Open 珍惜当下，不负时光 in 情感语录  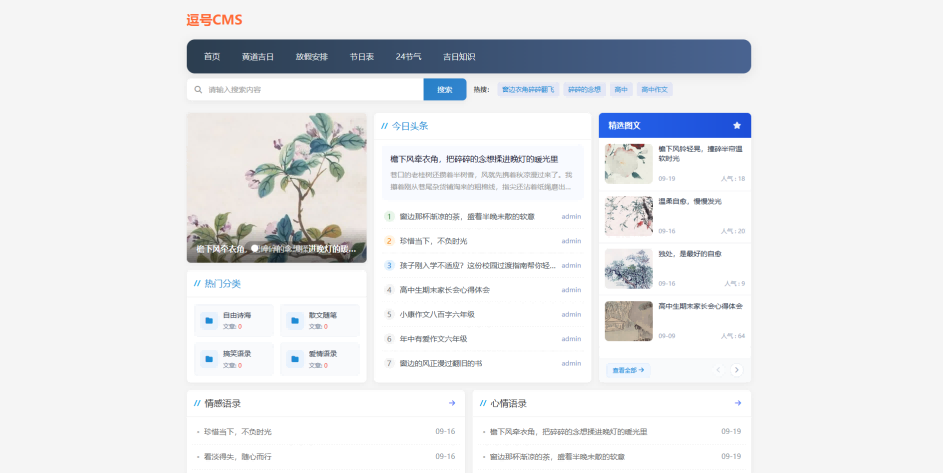pyautogui.click(x=238, y=432)
